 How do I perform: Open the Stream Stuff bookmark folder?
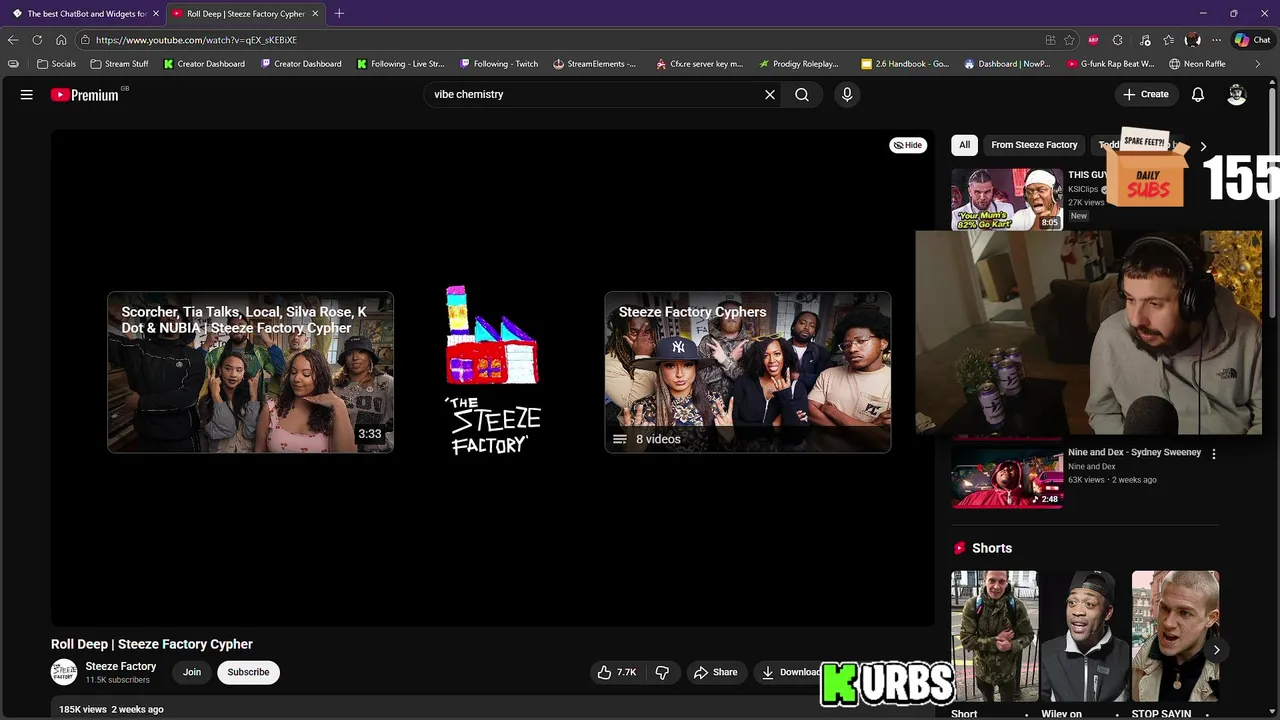[119, 64]
